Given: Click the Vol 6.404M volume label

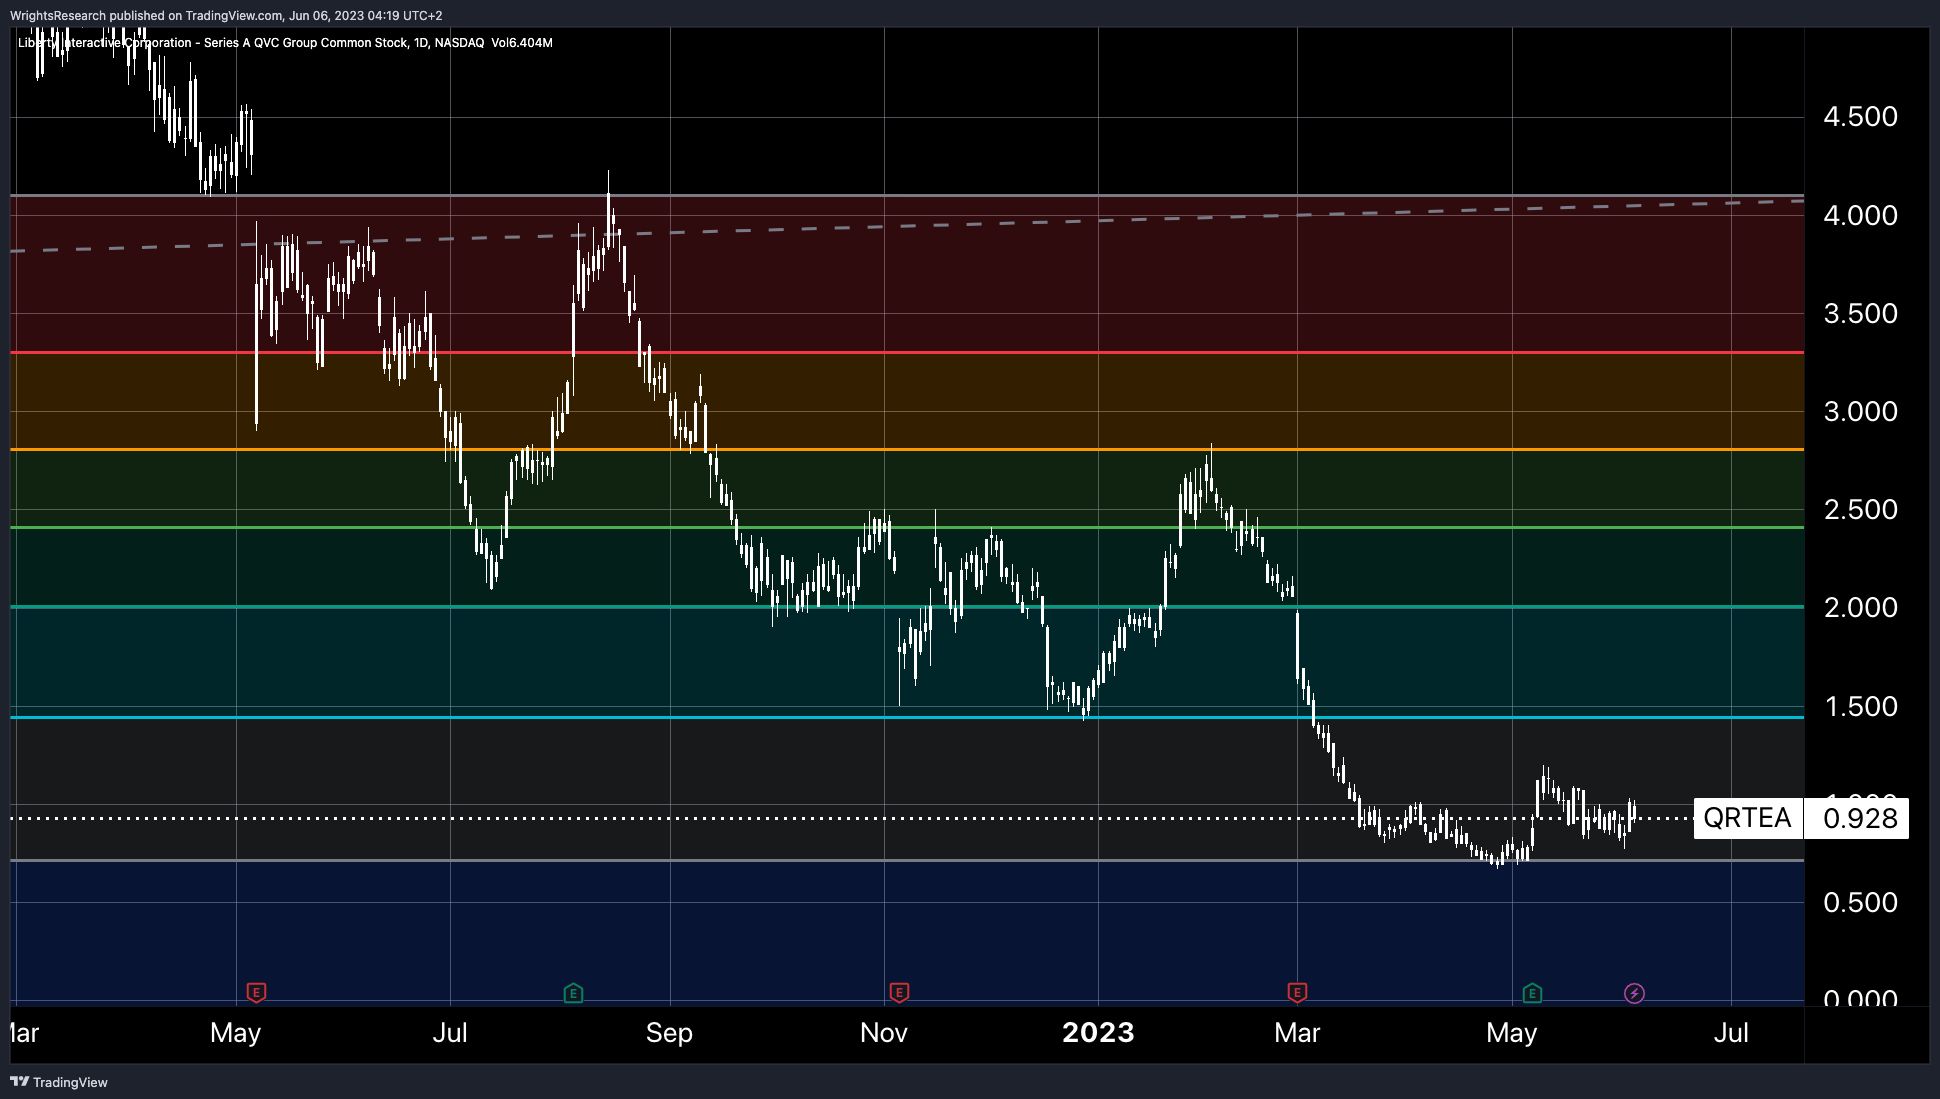Looking at the screenshot, I should click(x=522, y=43).
